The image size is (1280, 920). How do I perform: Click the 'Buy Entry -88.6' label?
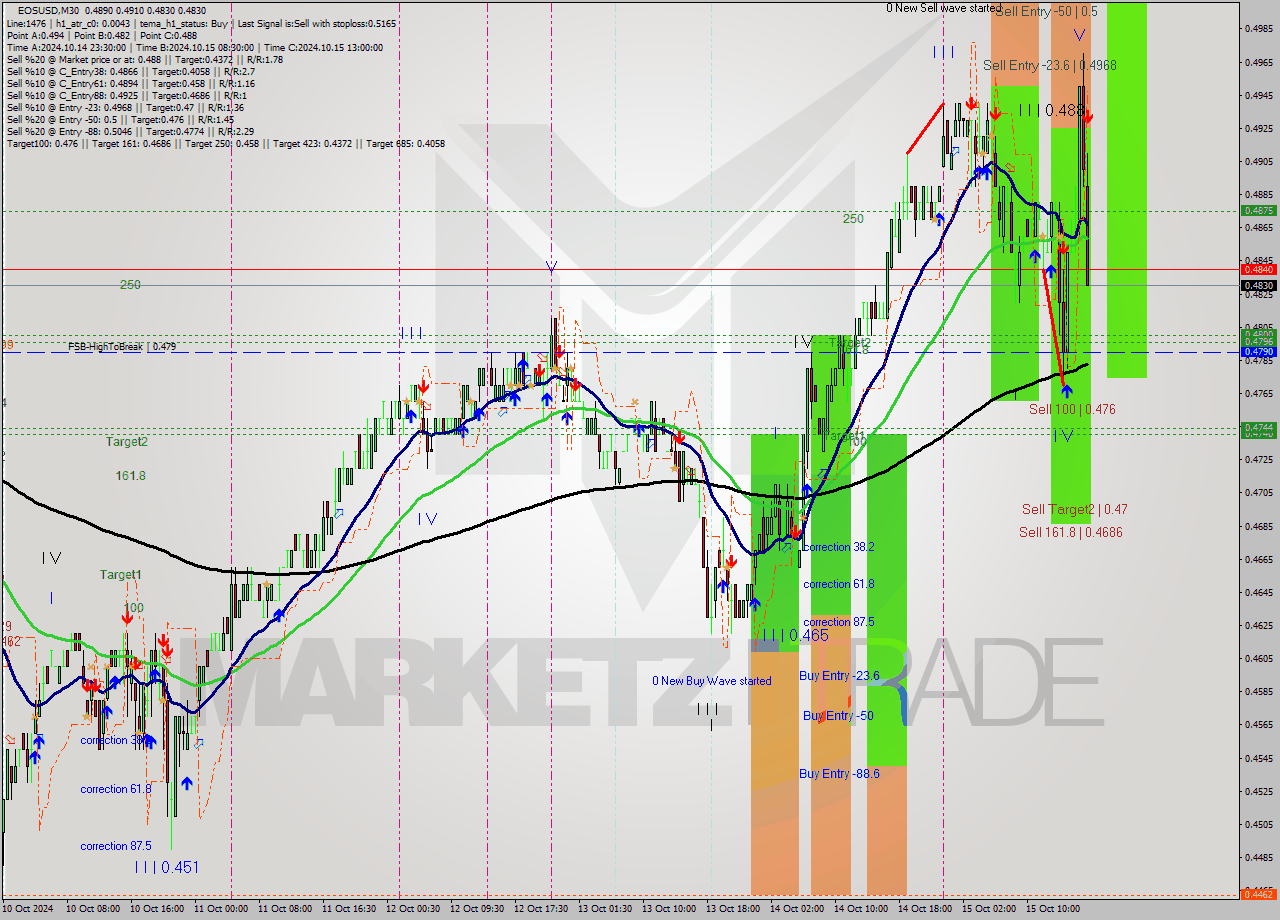[x=839, y=774]
